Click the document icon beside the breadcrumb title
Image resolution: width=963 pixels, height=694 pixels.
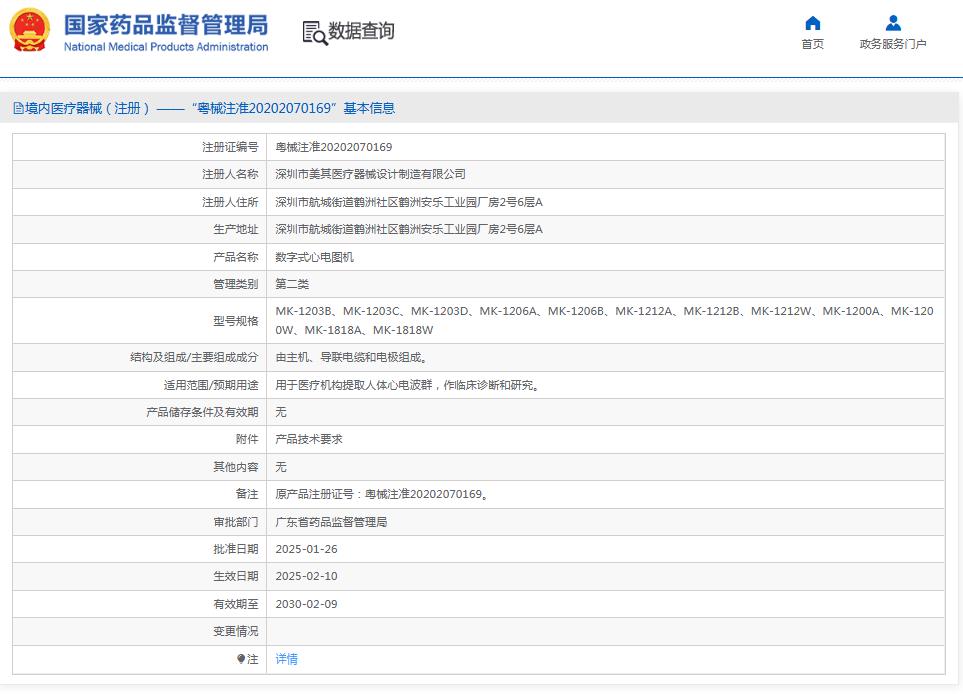[17, 106]
